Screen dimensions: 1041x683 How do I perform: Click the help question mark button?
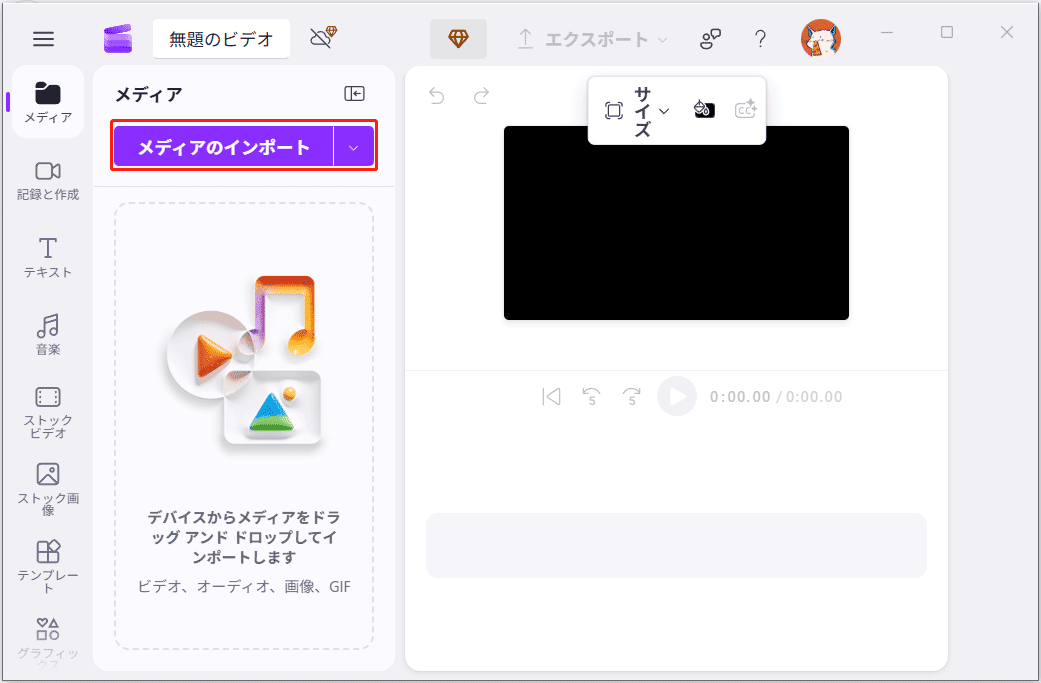coord(760,38)
